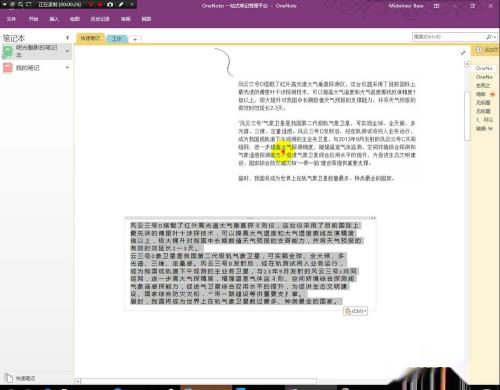
Task: Click the paragraph beginning 届时，我国
Action: point(316,179)
